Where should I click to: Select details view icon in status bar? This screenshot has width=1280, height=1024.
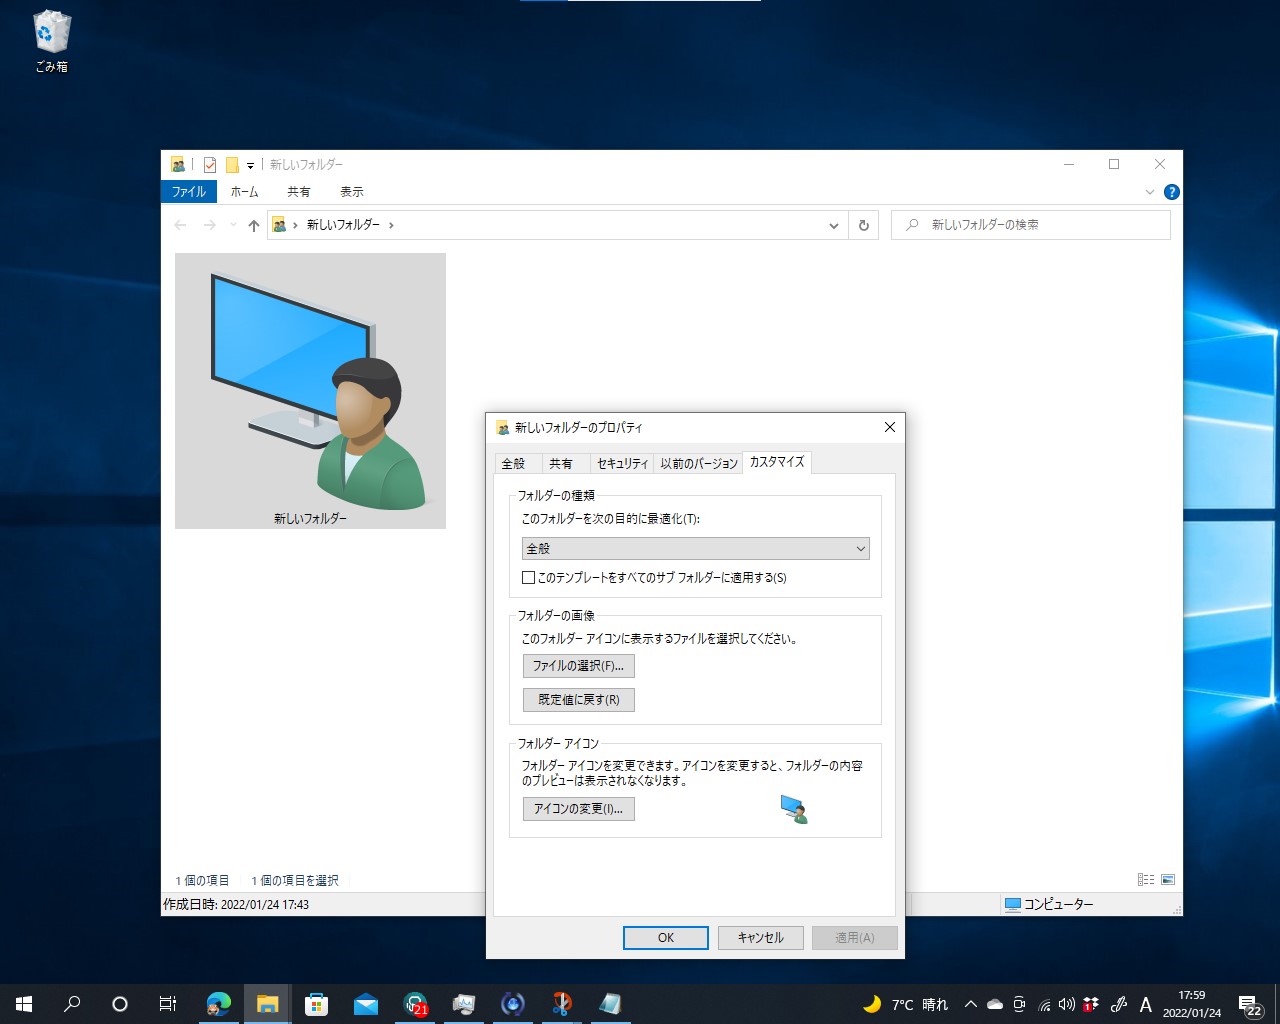[1146, 878]
